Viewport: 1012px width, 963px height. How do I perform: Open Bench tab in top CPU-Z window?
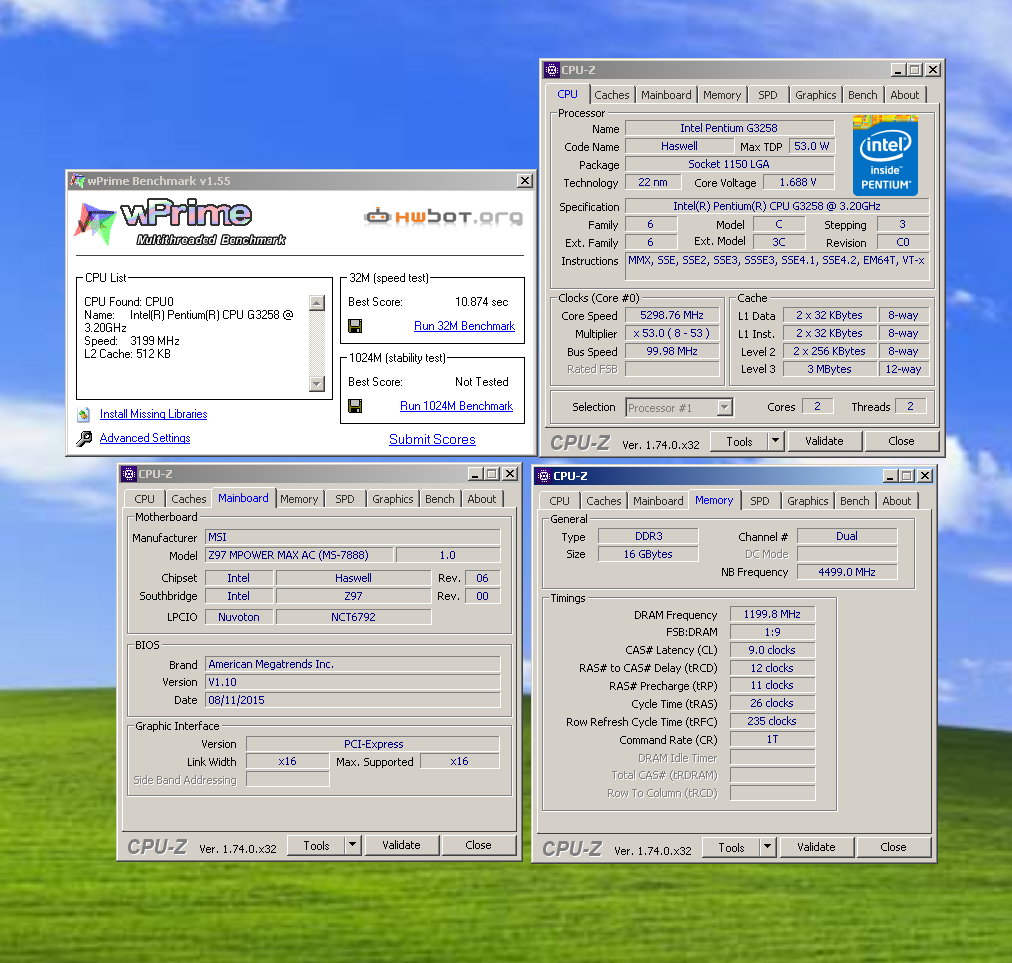click(862, 95)
